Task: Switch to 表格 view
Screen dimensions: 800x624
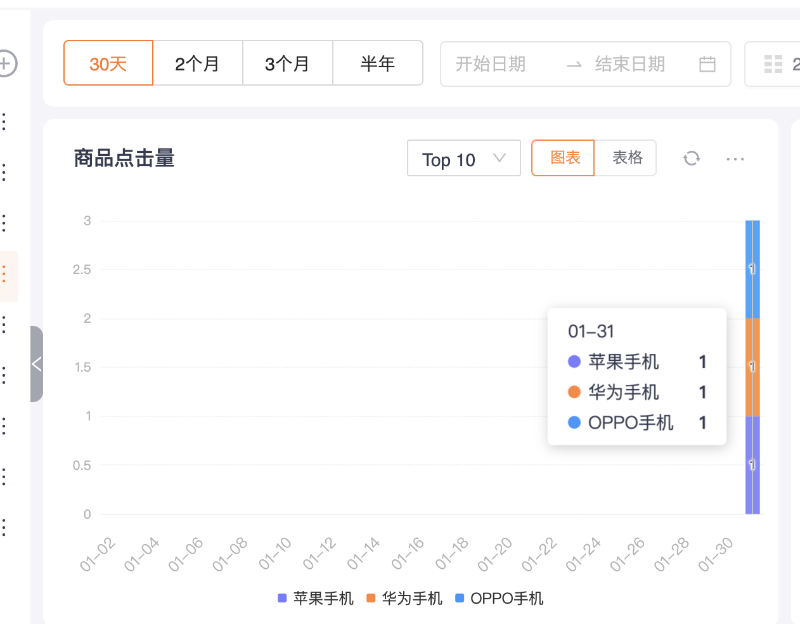Action: (627, 158)
